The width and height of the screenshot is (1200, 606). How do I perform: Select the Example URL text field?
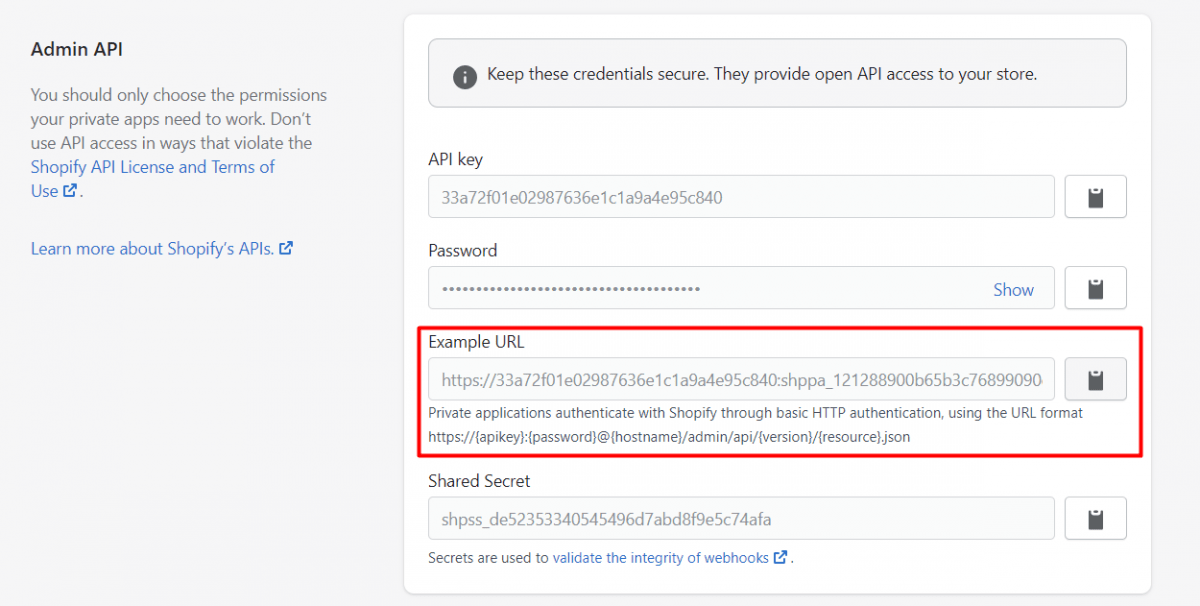pyautogui.click(x=741, y=379)
